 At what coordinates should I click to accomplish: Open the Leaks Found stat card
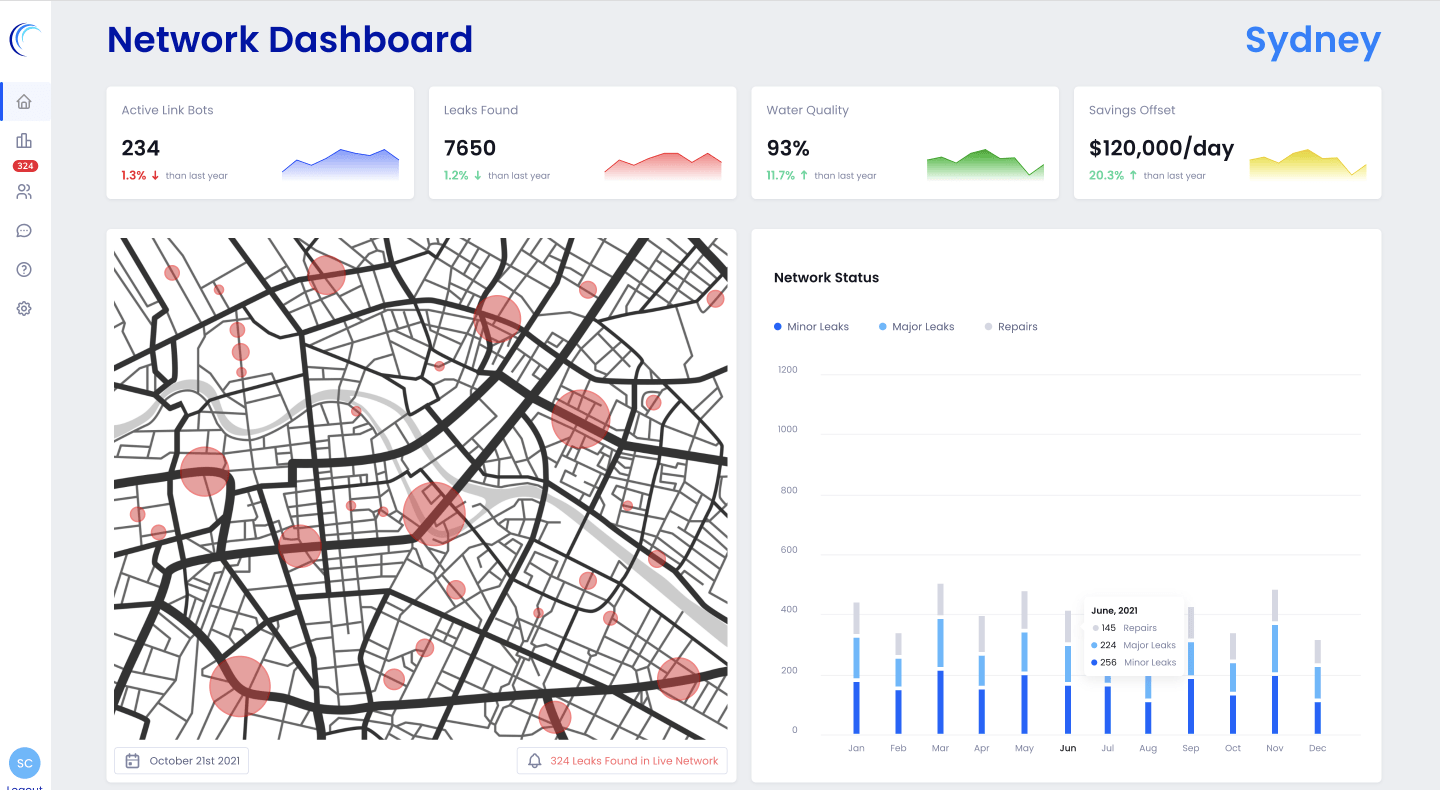[582, 142]
